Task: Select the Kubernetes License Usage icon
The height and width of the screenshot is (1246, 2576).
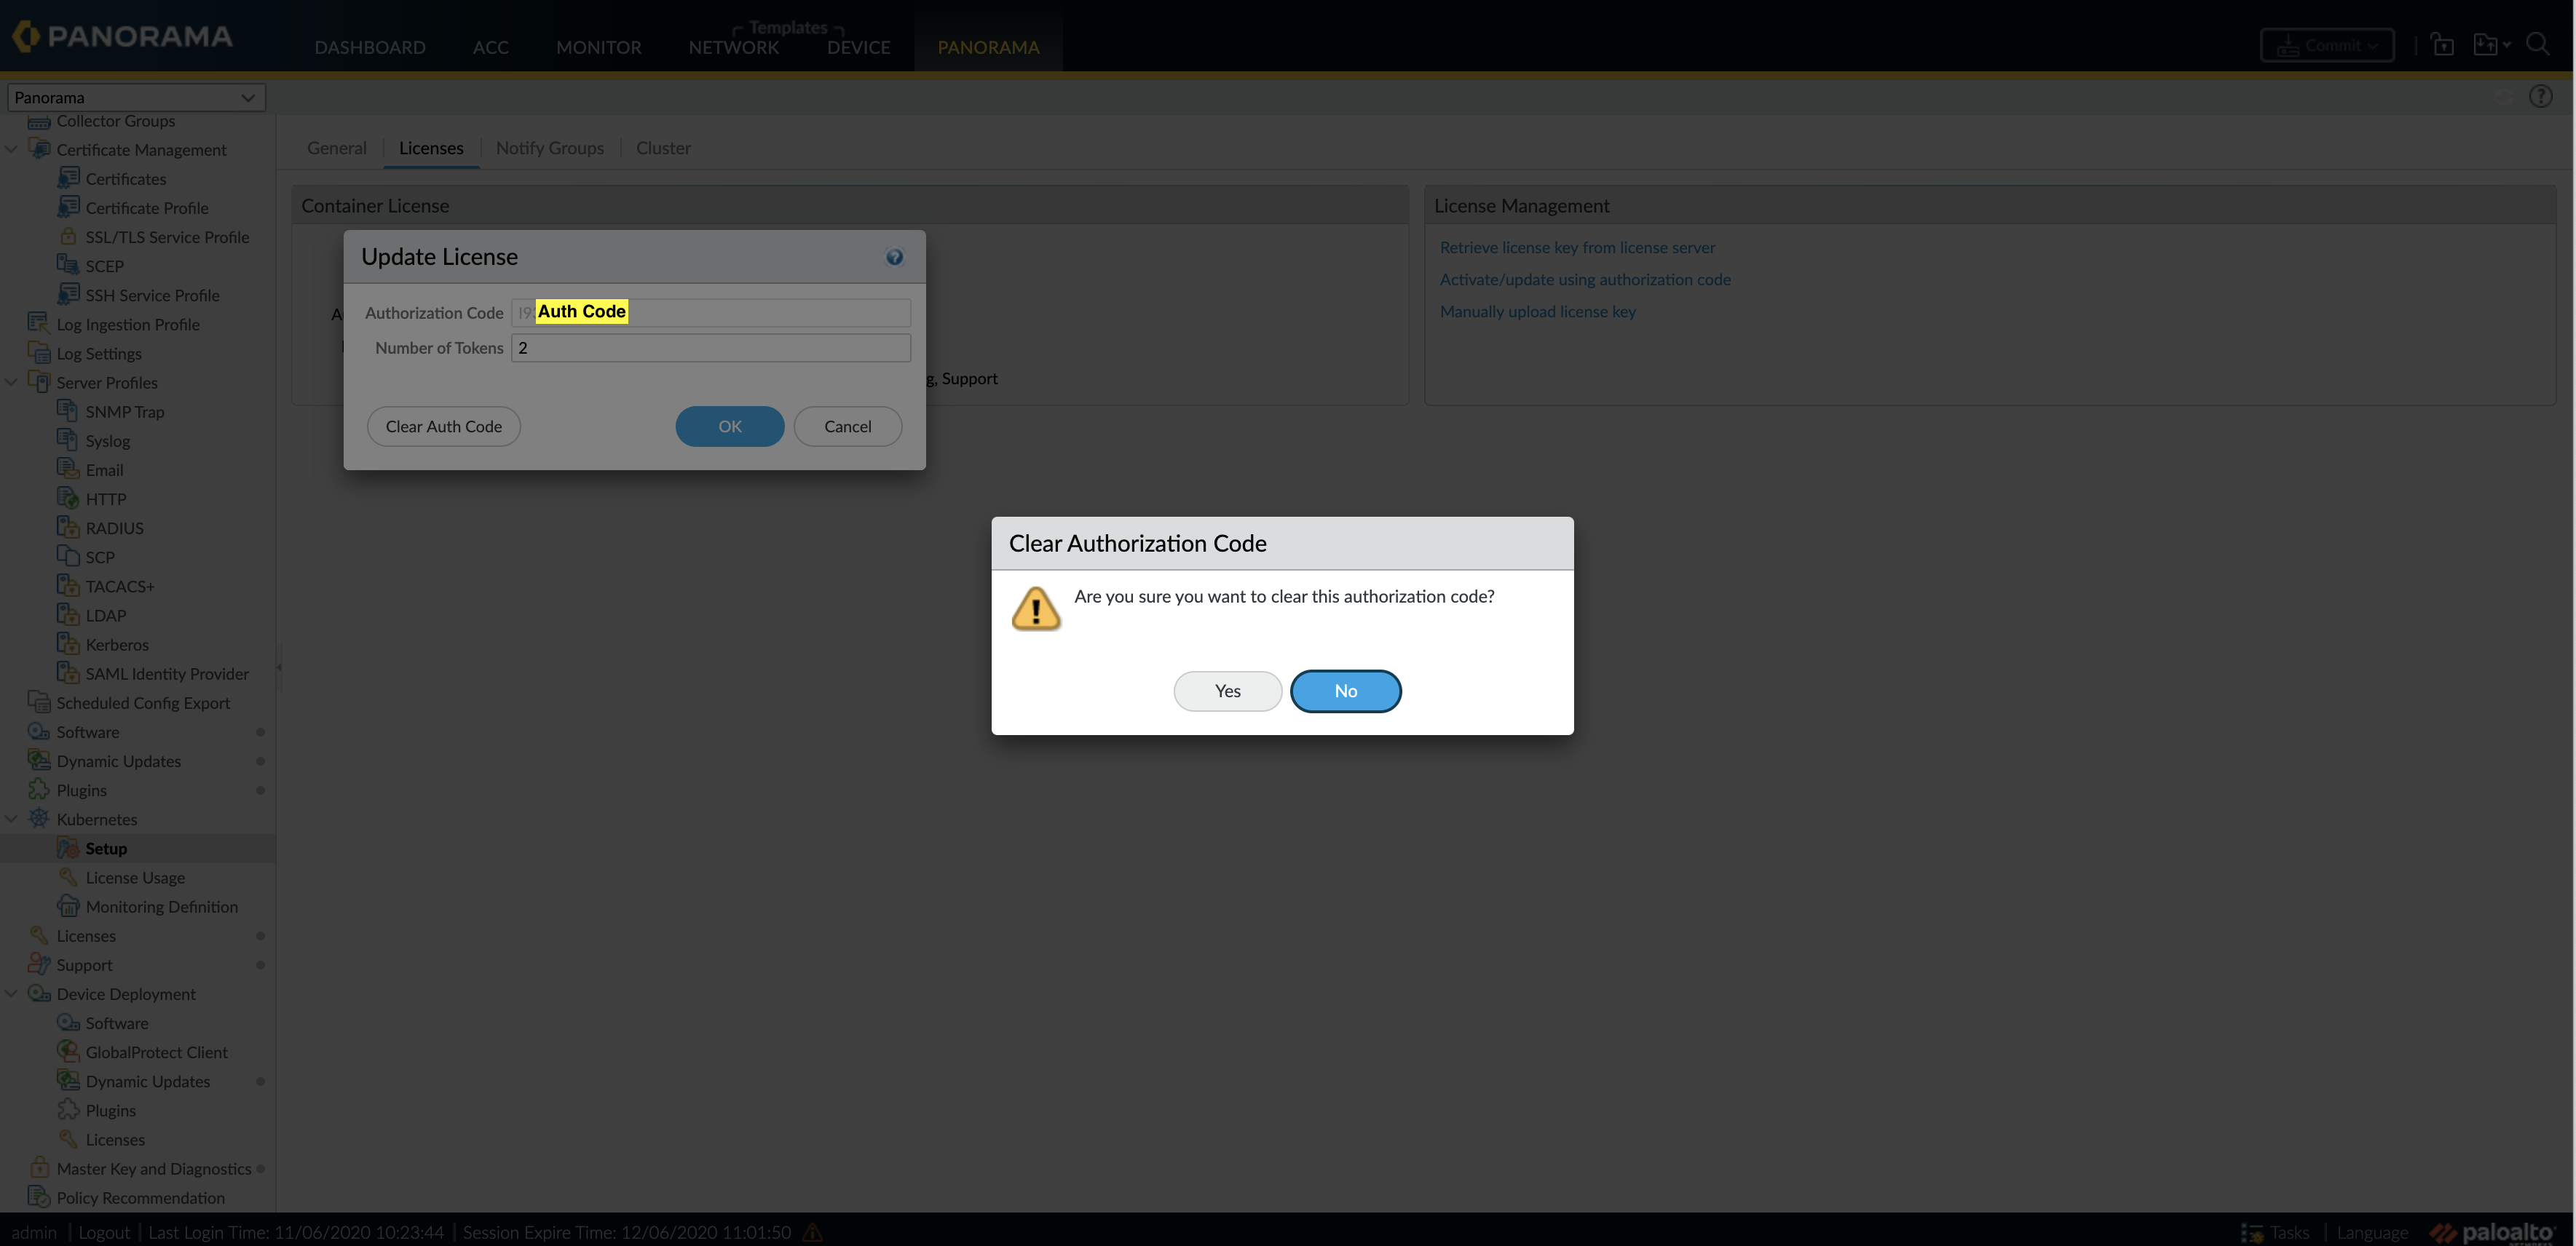Action: click(x=68, y=877)
